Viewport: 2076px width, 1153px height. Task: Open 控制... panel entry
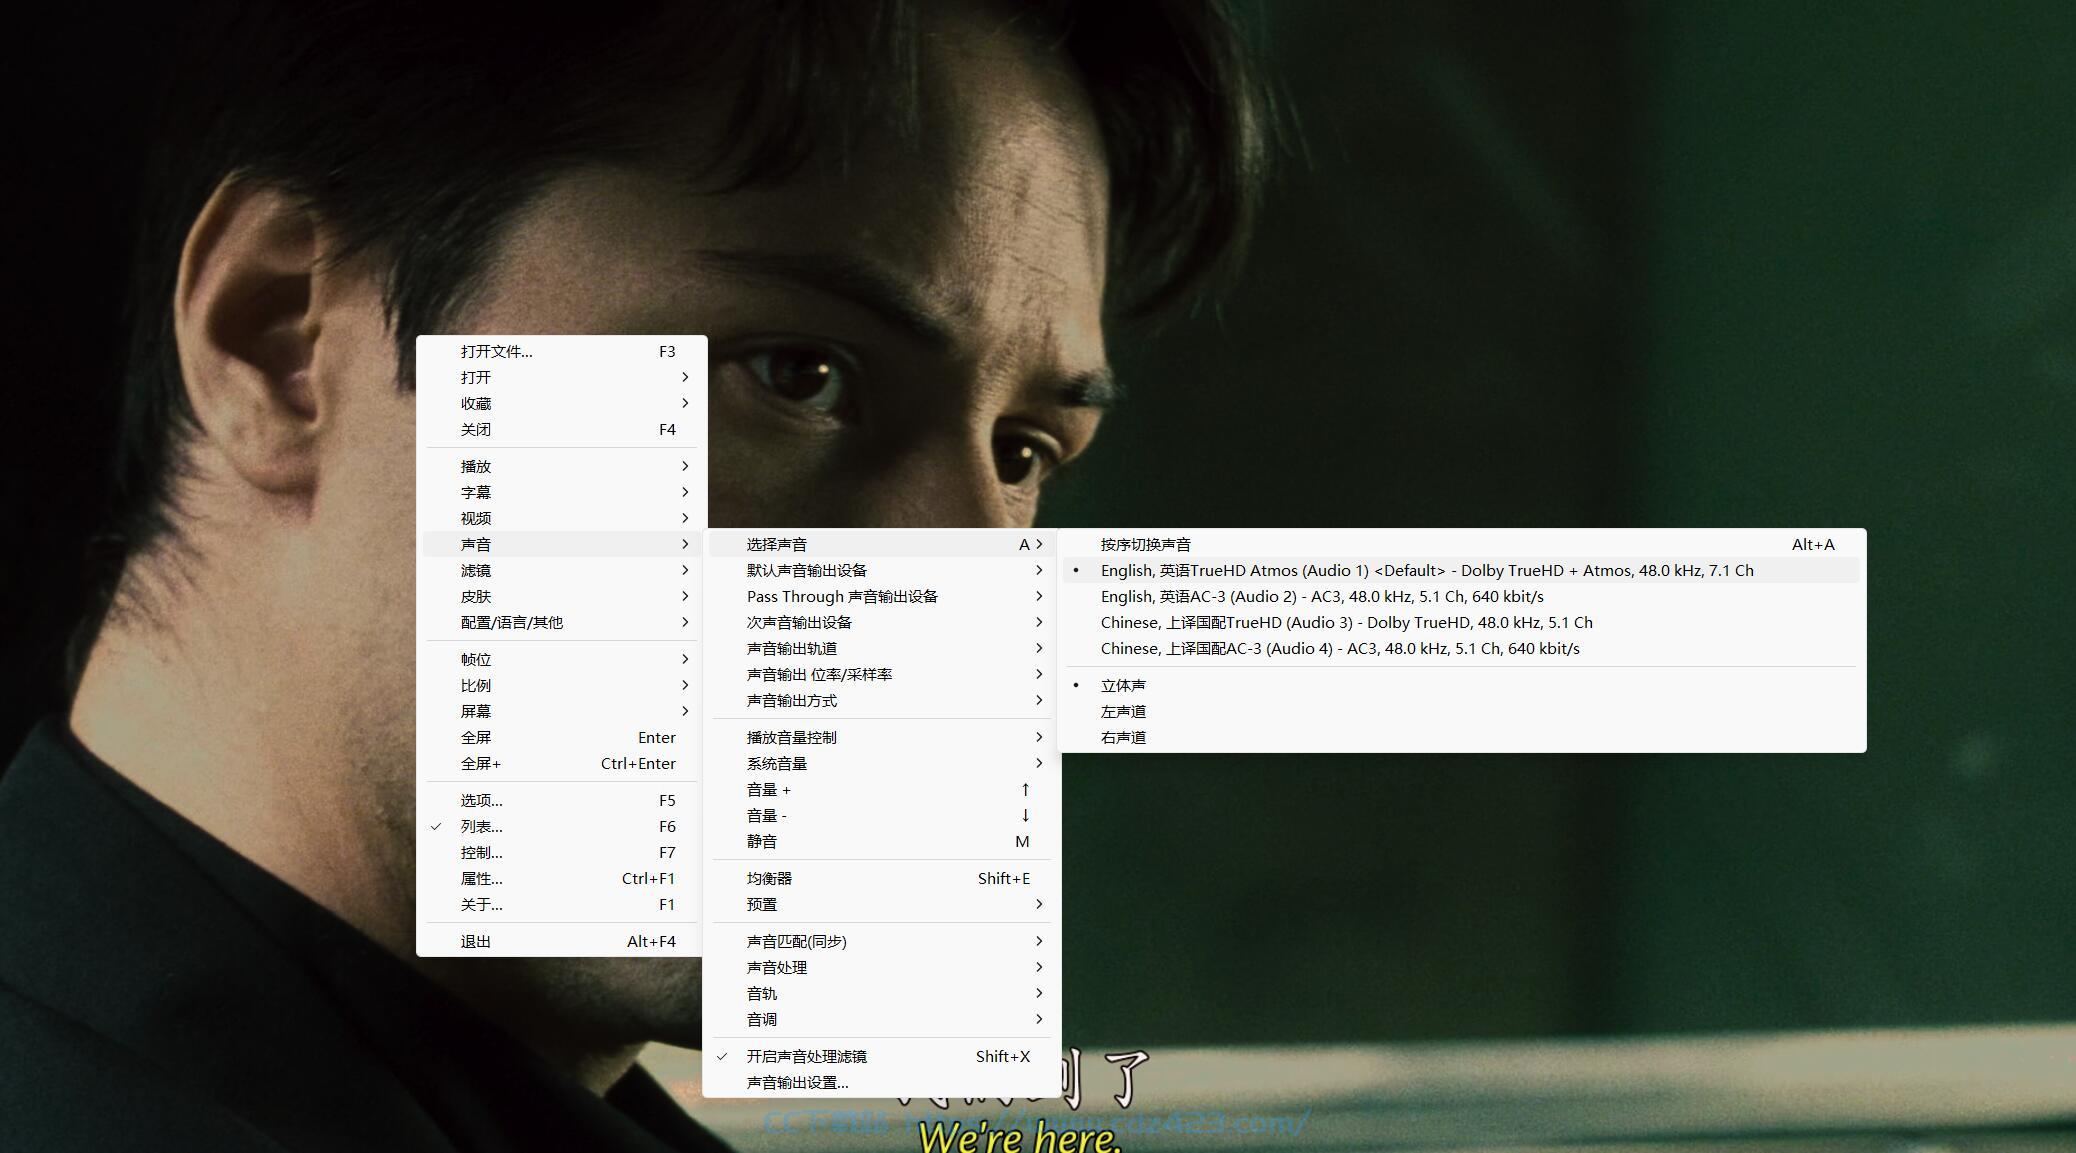(x=562, y=852)
